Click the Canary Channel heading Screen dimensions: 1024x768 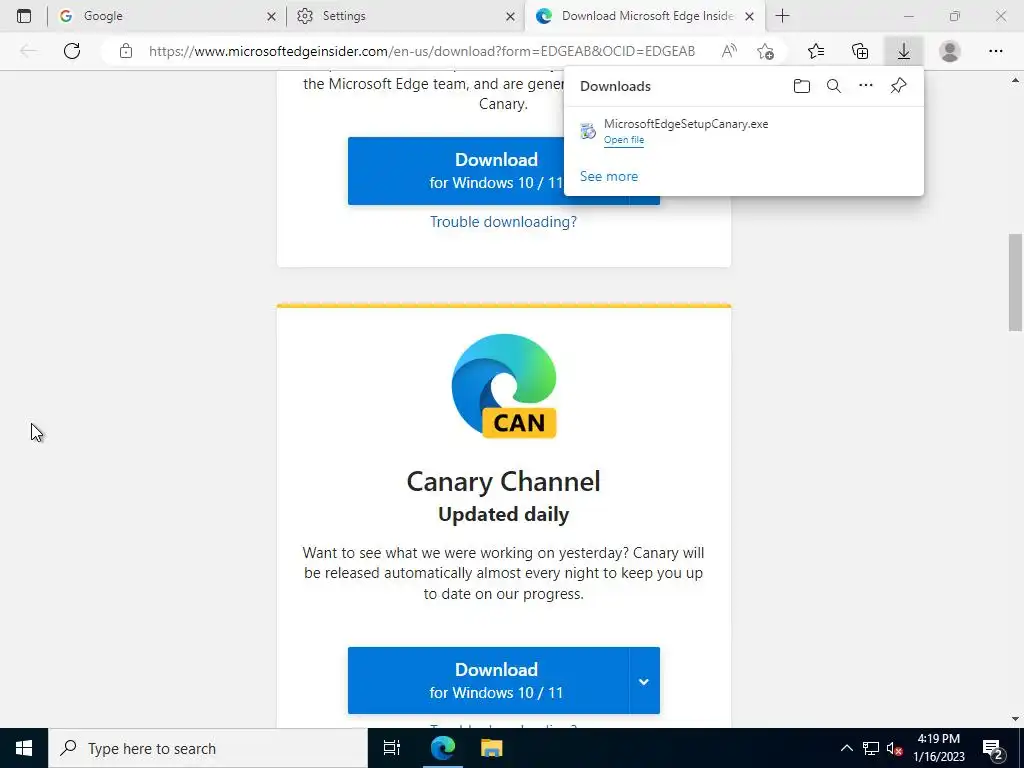pyautogui.click(x=504, y=482)
